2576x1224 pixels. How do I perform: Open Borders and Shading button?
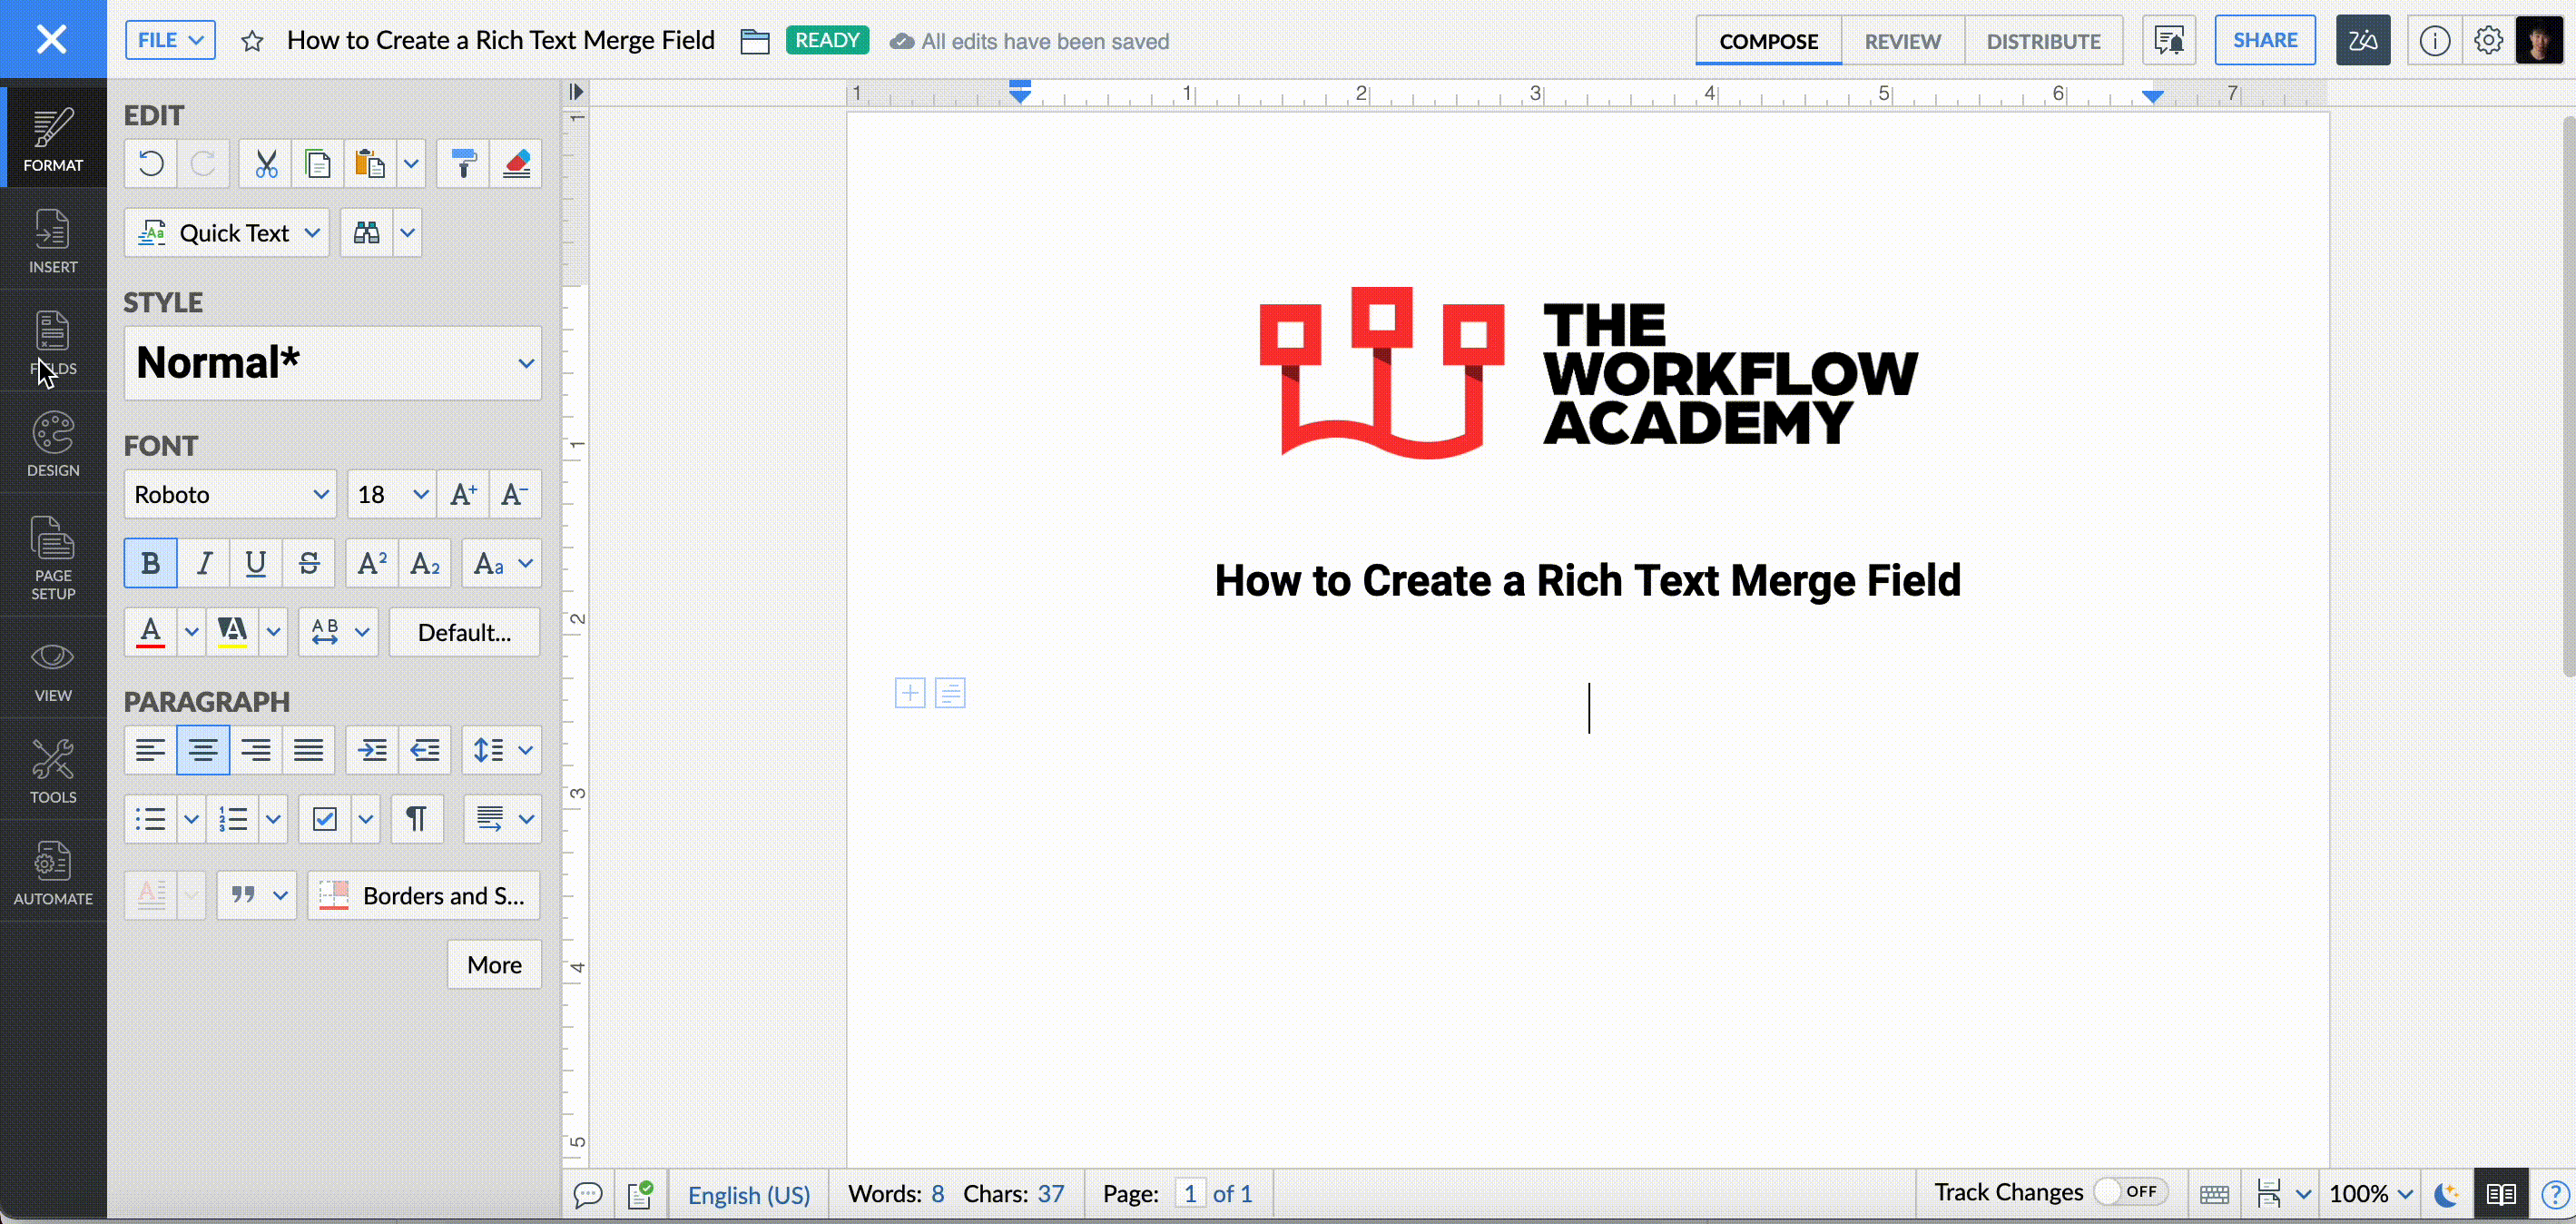tap(424, 896)
